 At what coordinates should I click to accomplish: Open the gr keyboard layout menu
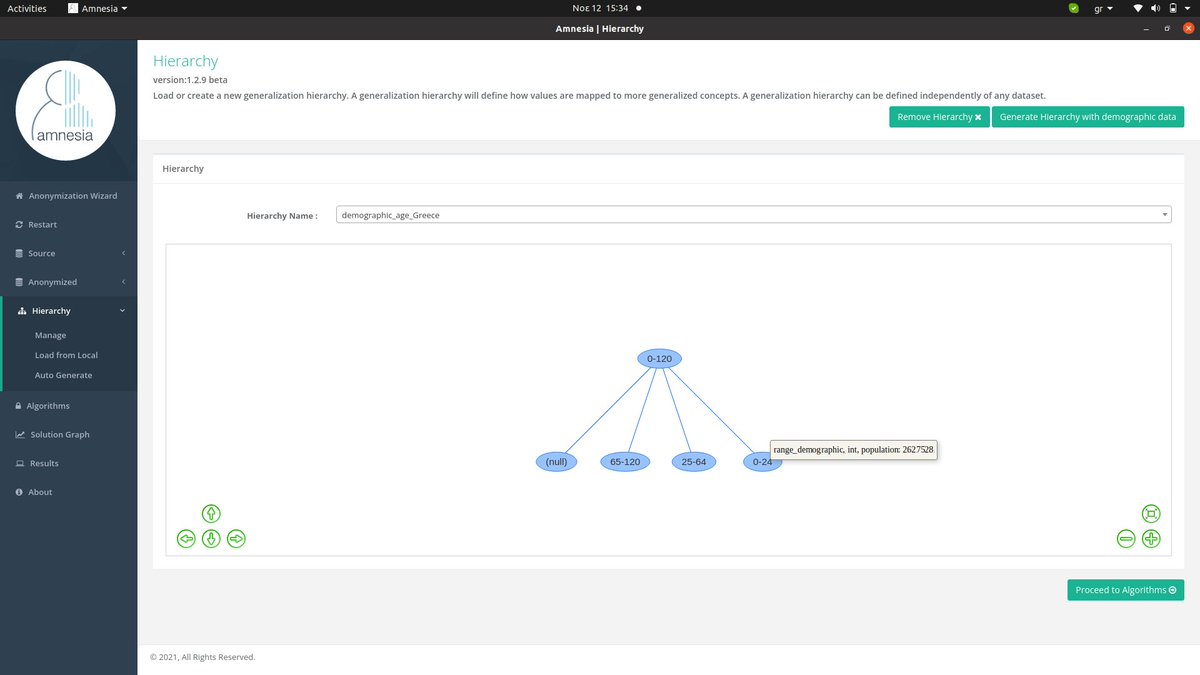(x=1104, y=8)
